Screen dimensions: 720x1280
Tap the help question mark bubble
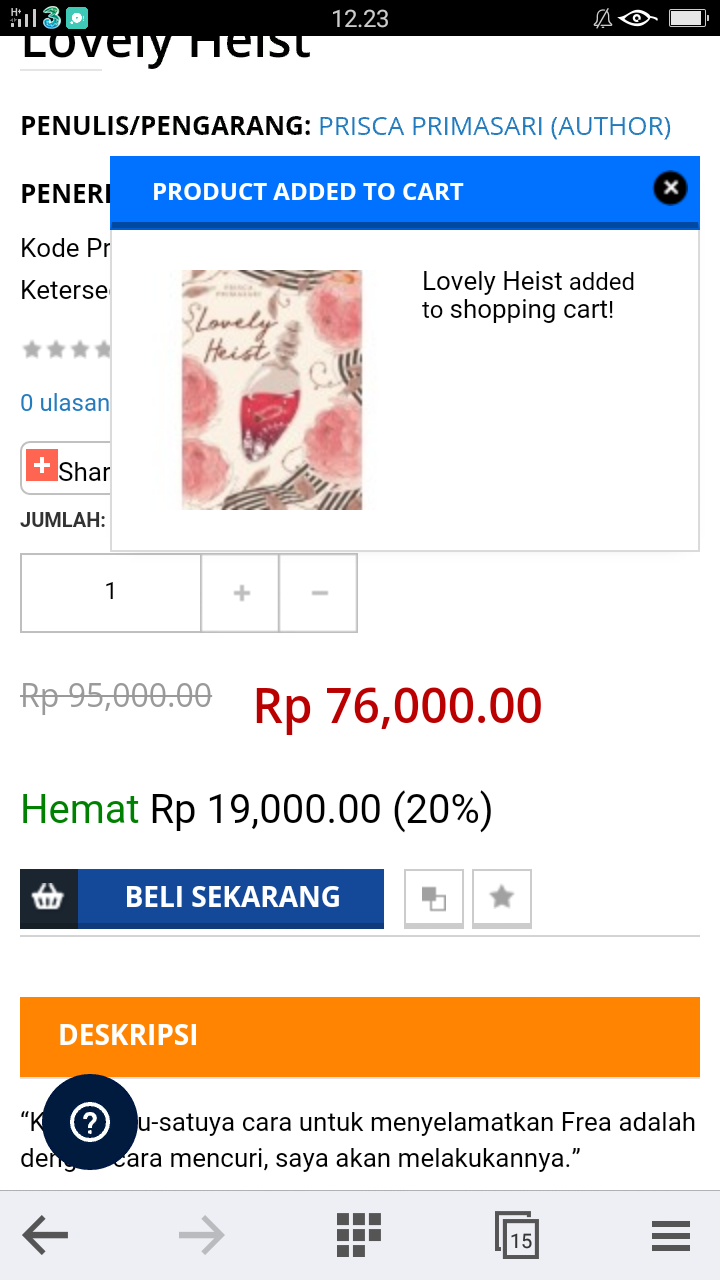[x=90, y=1122]
